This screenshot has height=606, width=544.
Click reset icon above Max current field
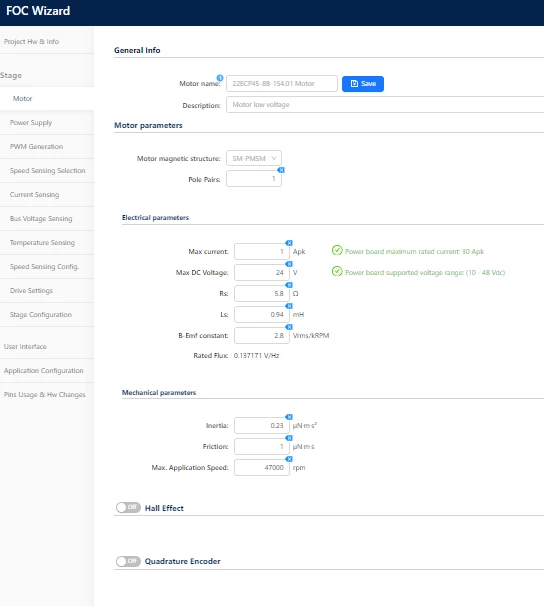[289, 243]
